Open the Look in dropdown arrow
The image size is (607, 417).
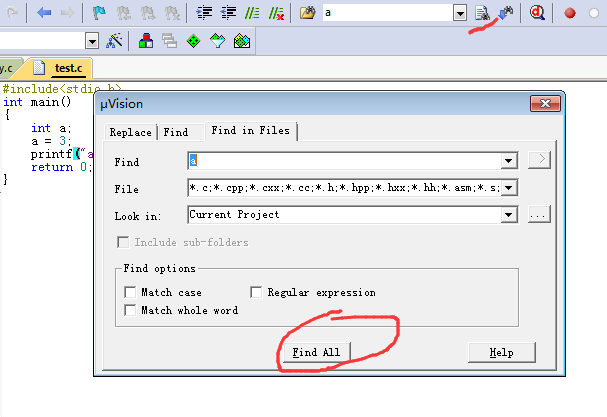[509, 215]
